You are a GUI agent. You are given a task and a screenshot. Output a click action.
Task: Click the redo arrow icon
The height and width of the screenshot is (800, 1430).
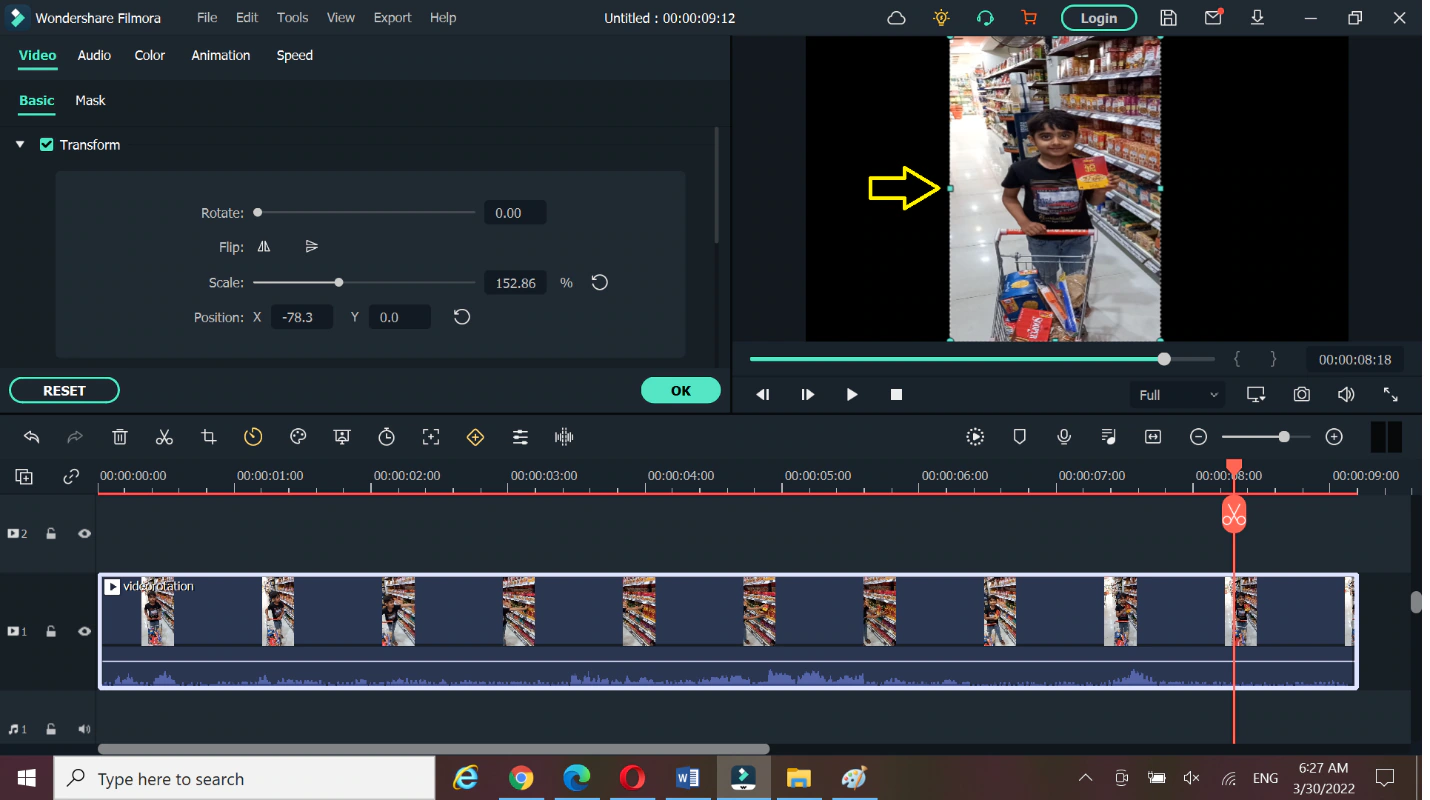point(75,437)
